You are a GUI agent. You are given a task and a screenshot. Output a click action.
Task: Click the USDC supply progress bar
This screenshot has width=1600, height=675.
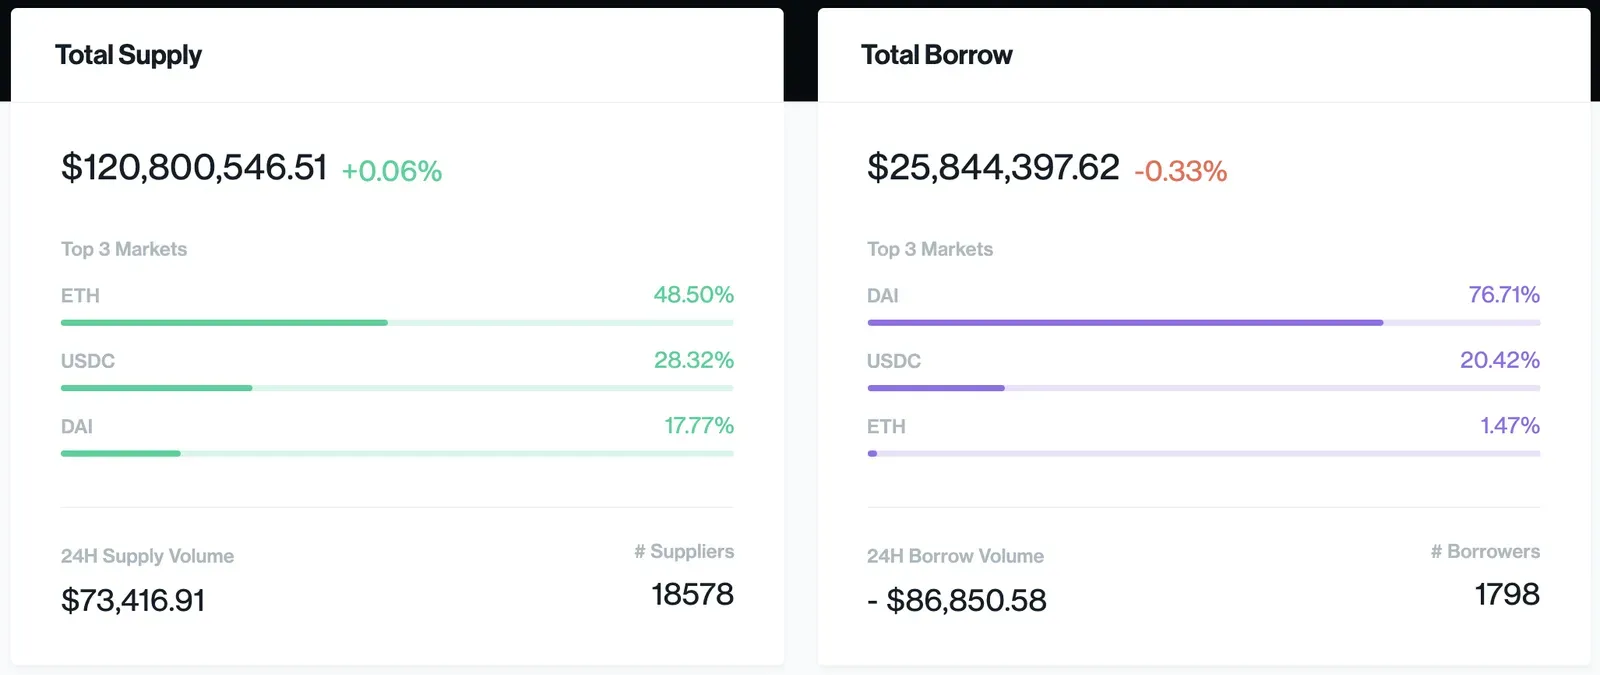397,388
